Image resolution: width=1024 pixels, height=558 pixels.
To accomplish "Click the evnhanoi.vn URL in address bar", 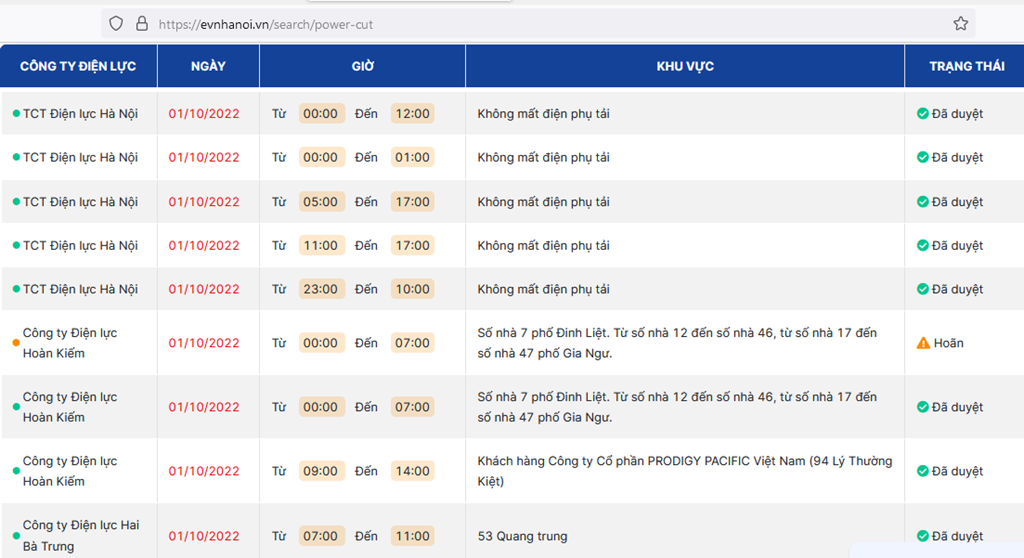I will [265, 24].
